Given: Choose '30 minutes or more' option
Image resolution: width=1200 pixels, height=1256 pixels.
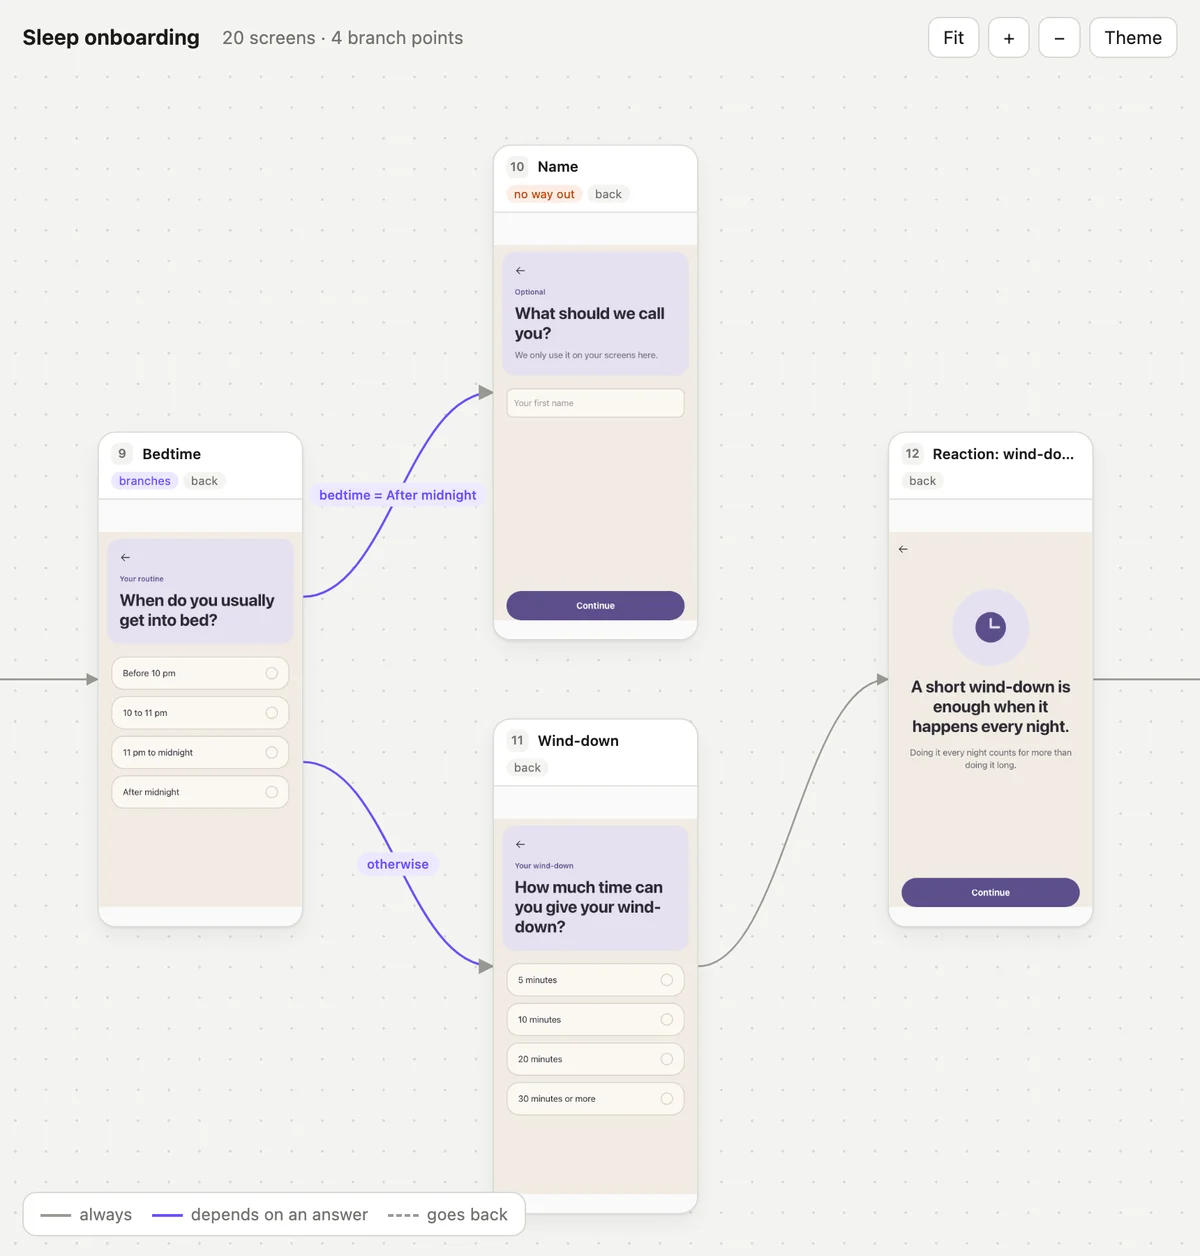Looking at the screenshot, I should pyautogui.click(x=595, y=1099).
